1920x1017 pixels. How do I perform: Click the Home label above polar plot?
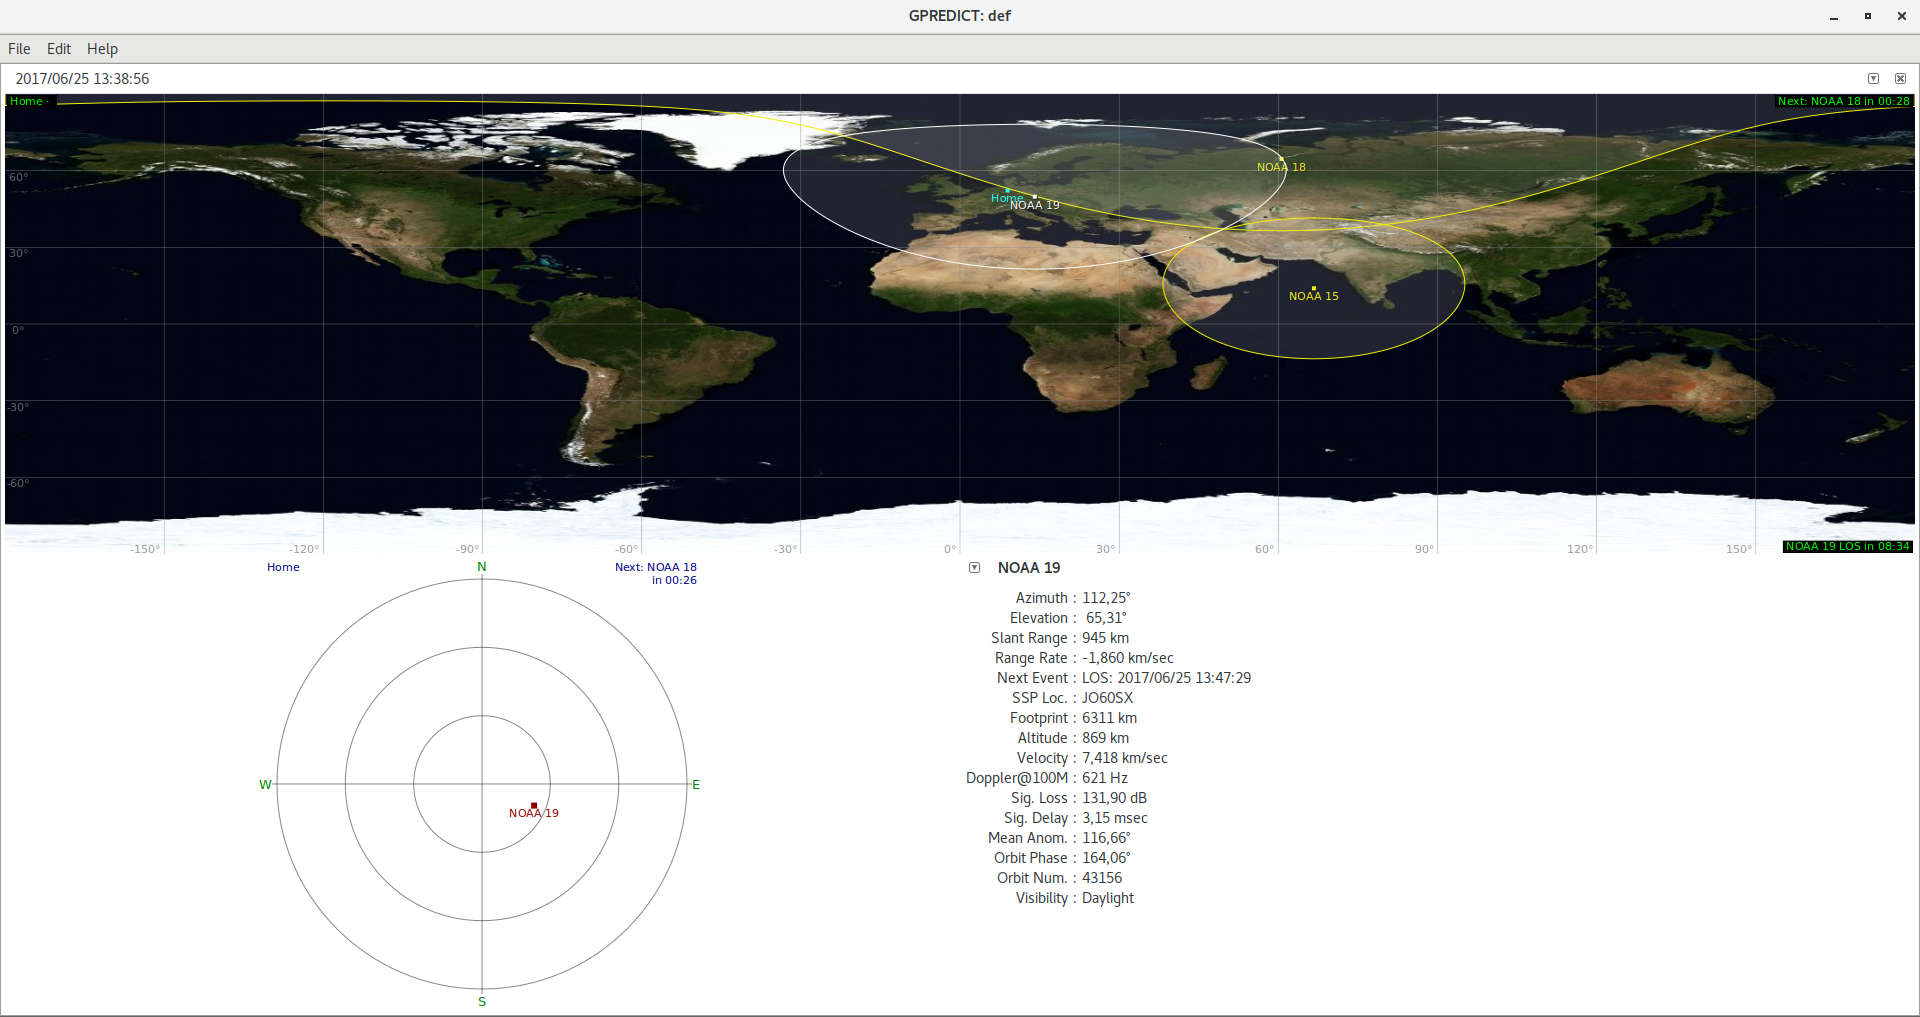pyautogui.click(x=283, y=567)
